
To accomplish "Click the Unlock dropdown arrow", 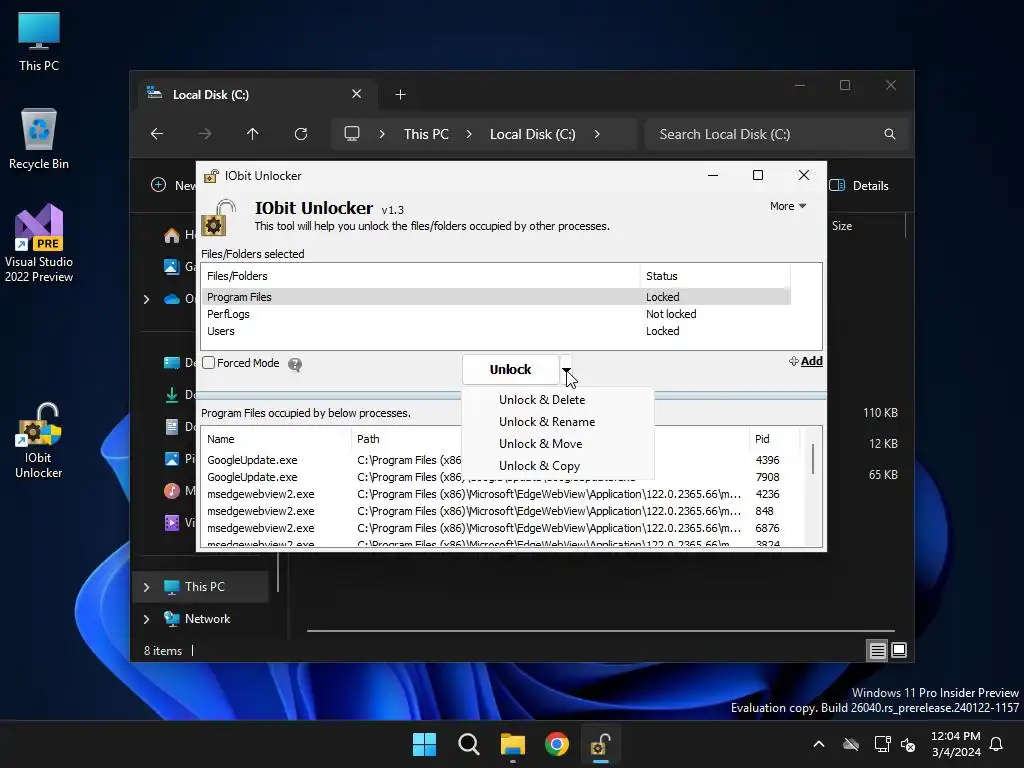I will tap(566, 370).
